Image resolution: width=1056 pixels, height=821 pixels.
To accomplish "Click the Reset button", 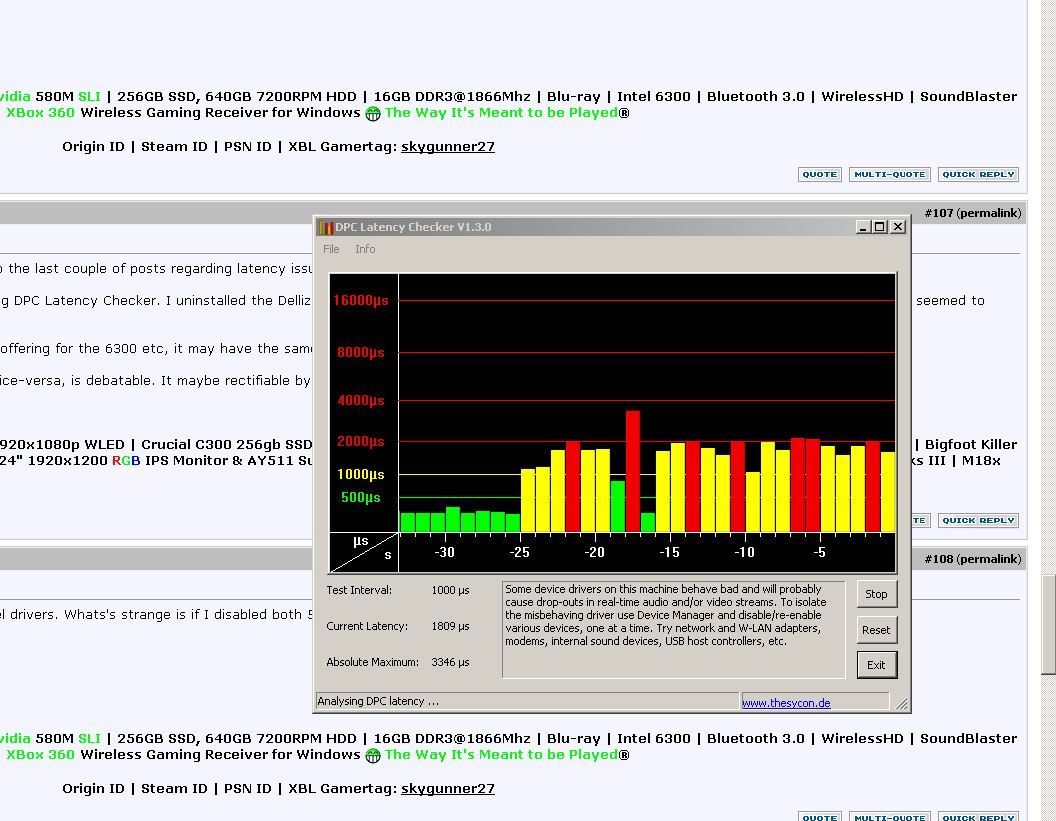I will tap(876, 630).
